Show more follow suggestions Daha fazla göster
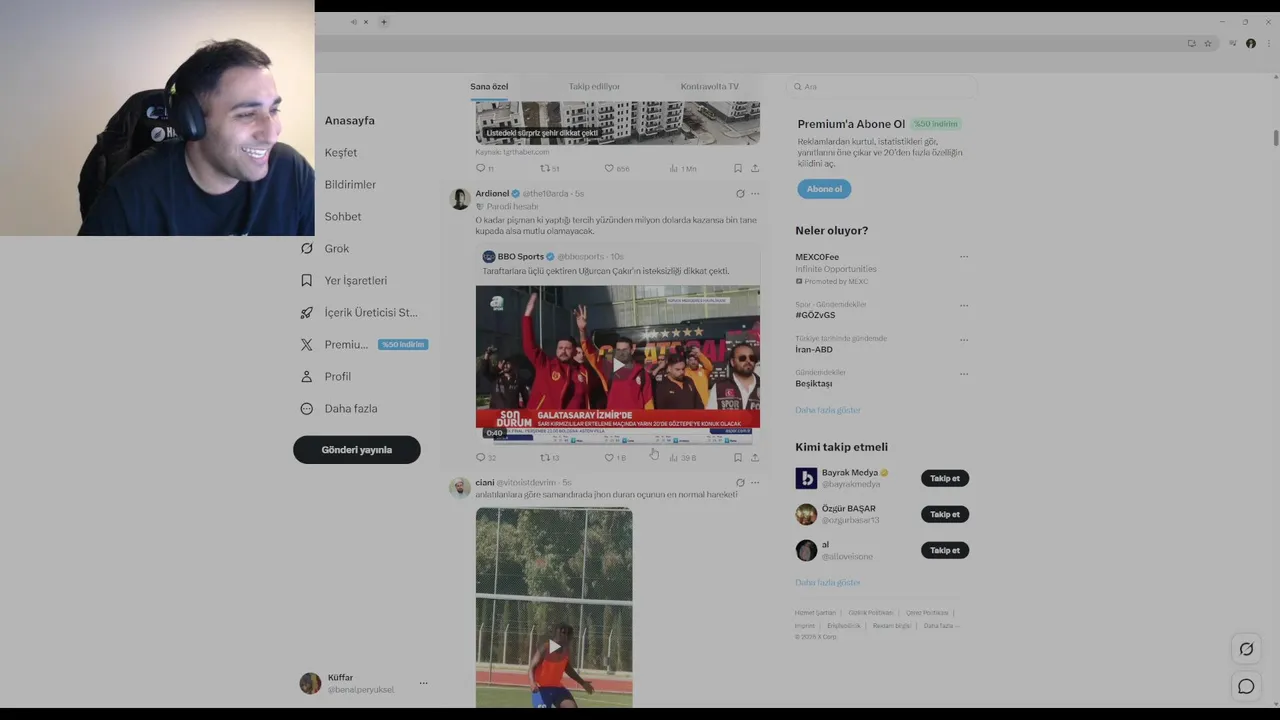Viewport: 1280px width, 720px height. [828, 582]
